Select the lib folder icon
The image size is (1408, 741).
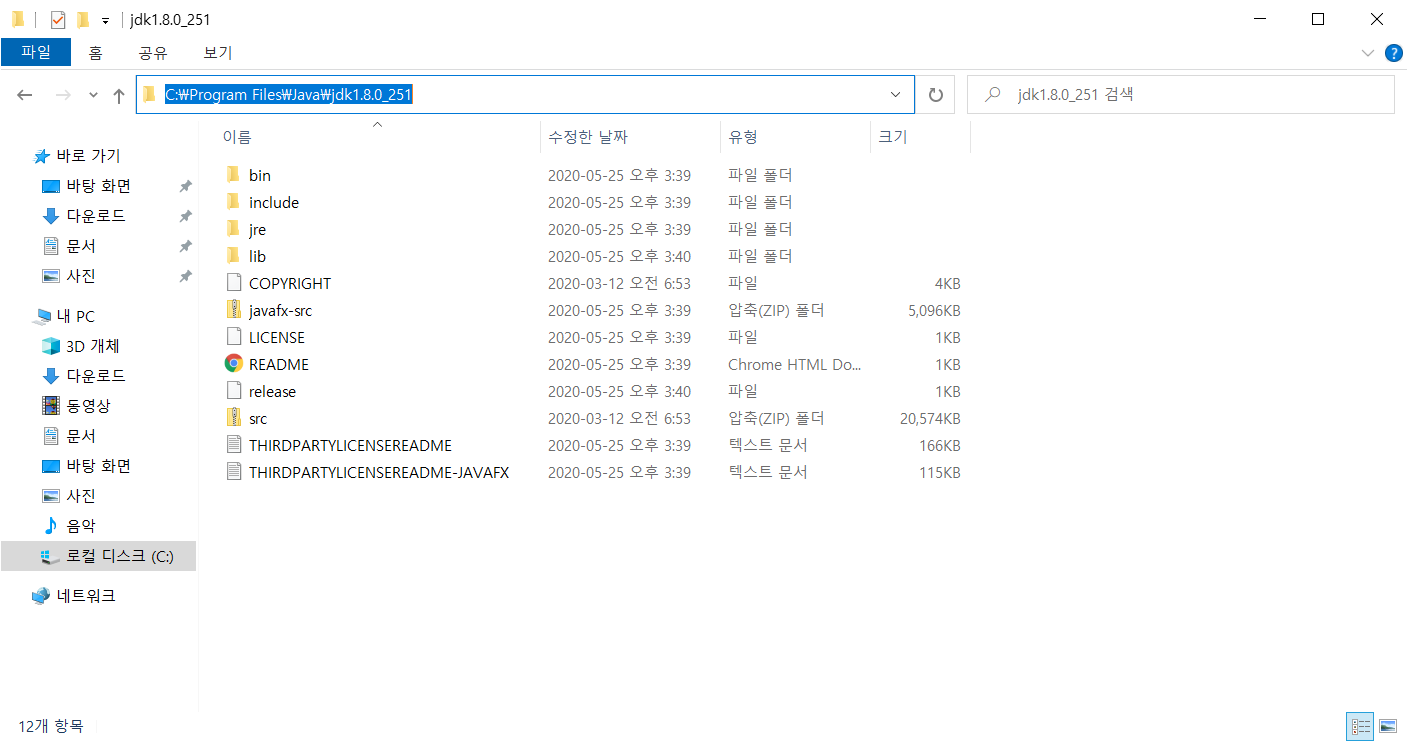pyautogui.click(x=233, y=256)
